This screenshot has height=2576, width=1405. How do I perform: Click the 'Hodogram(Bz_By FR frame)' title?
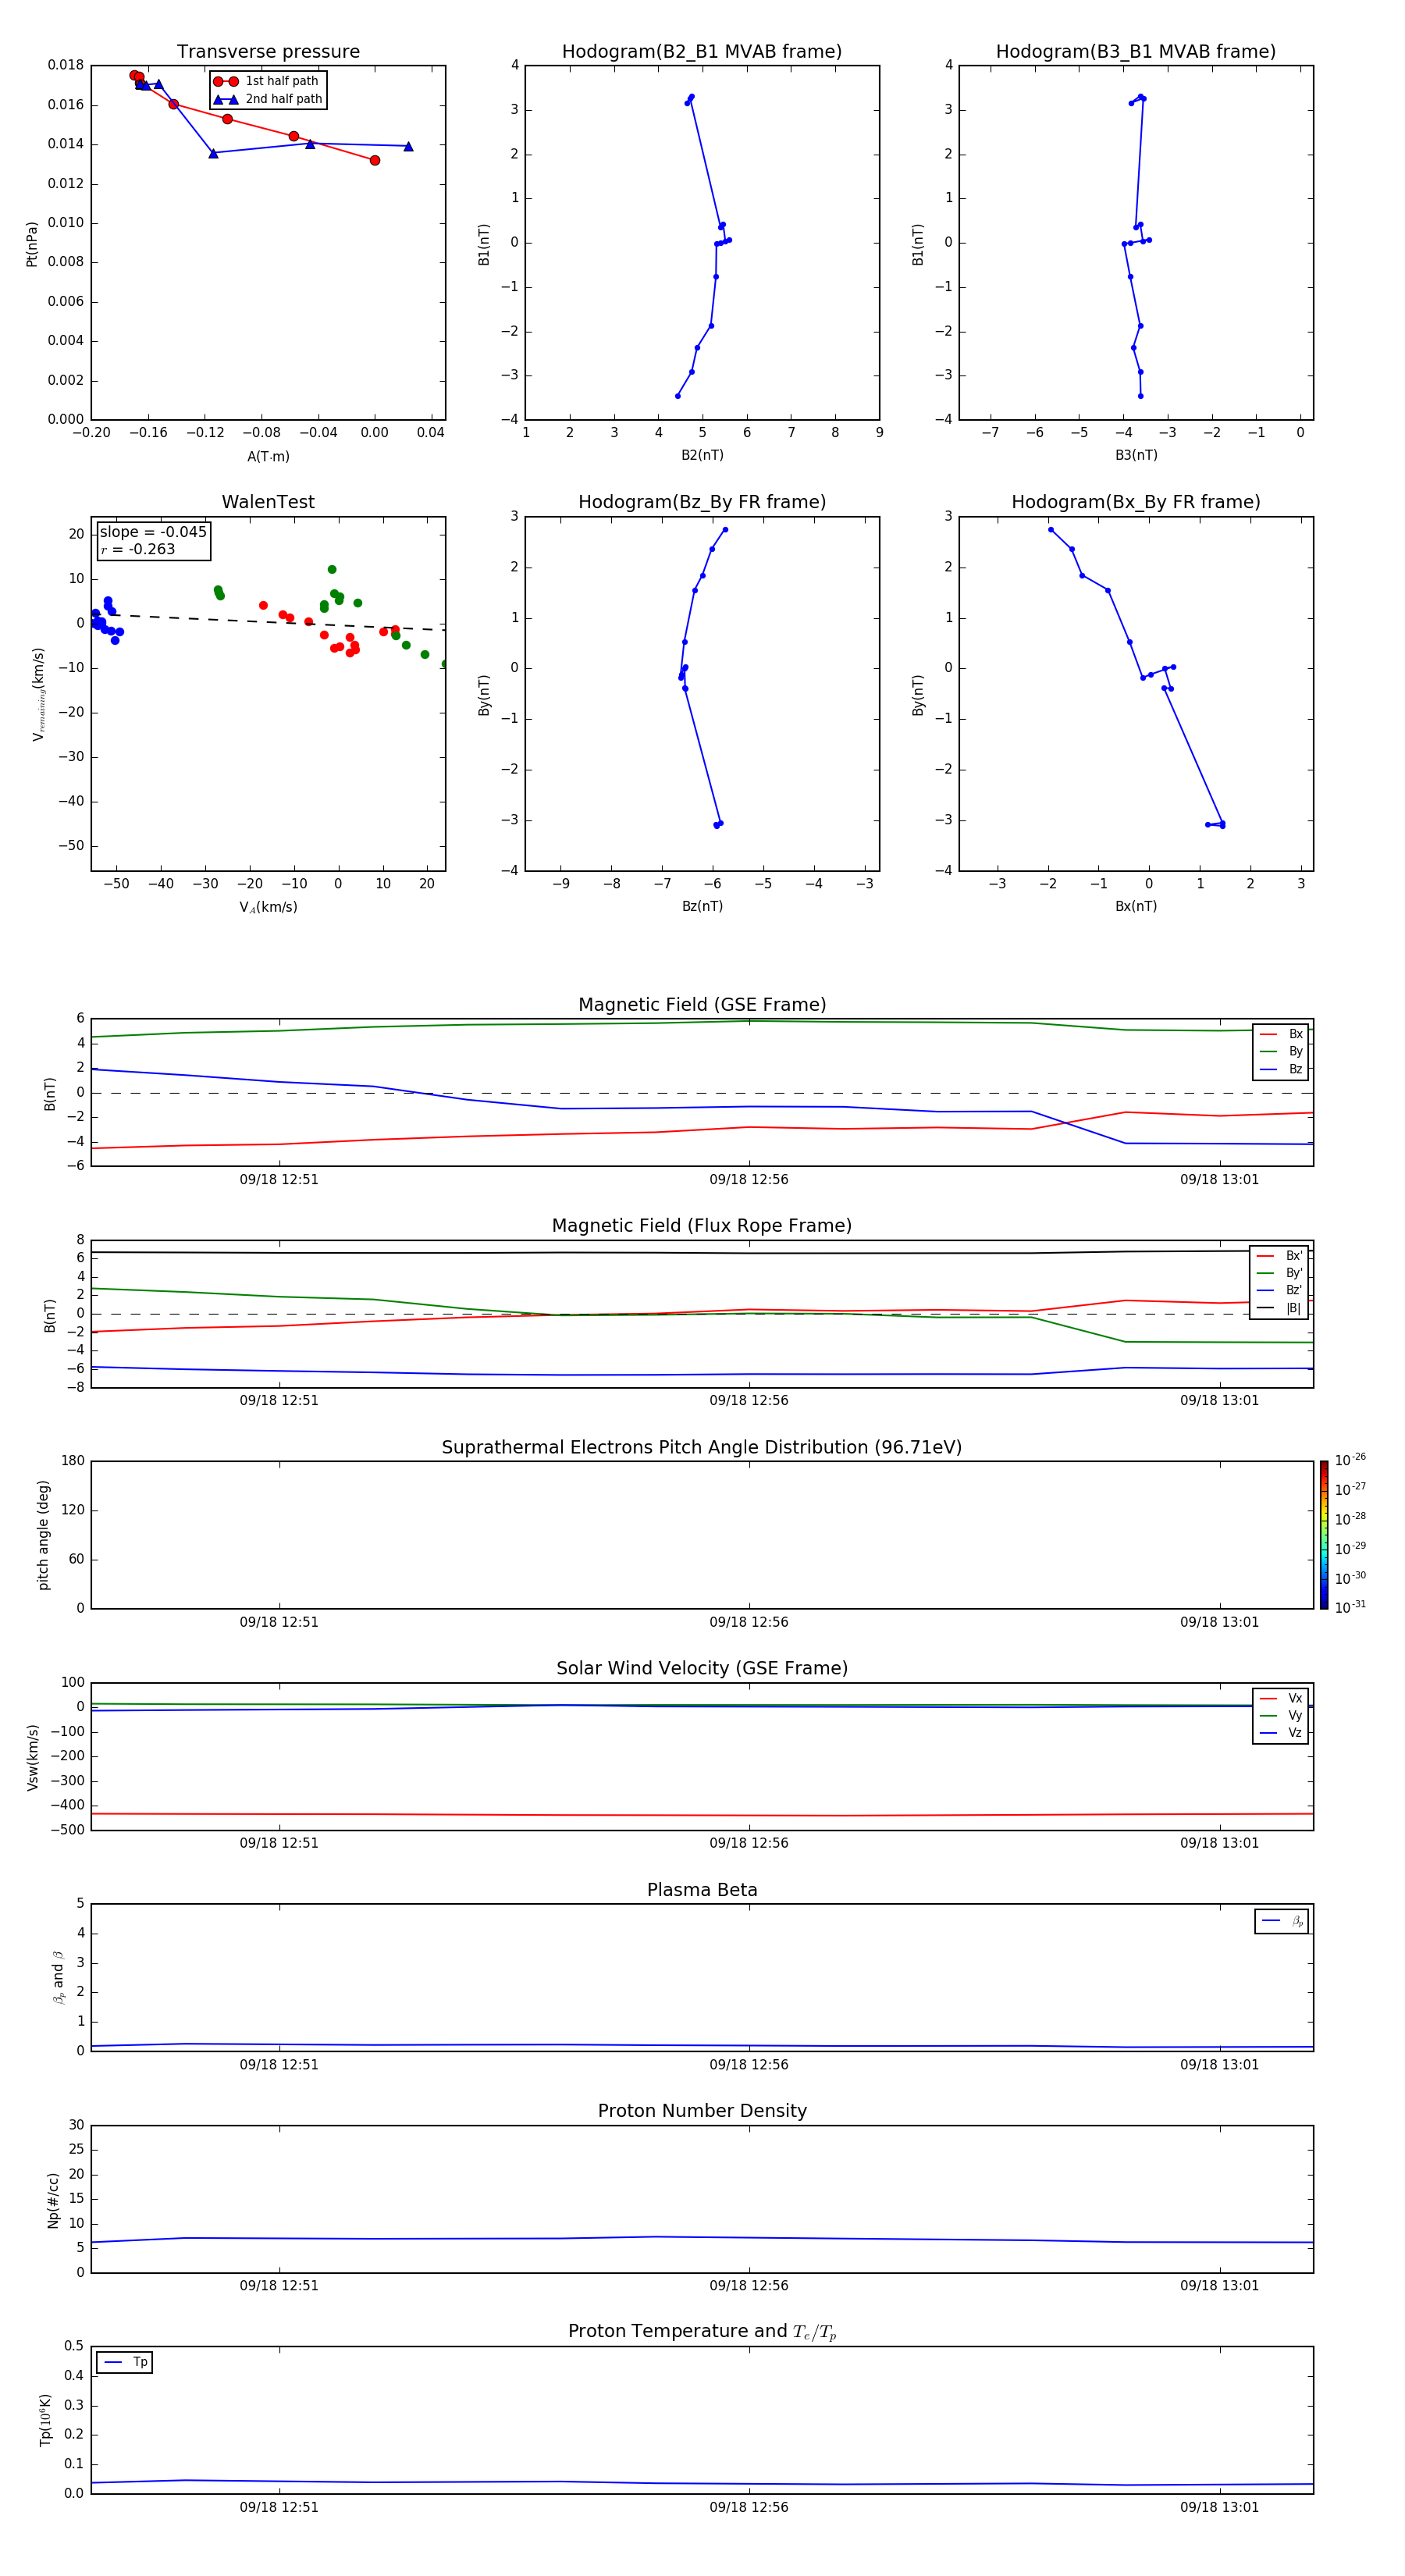702,502
